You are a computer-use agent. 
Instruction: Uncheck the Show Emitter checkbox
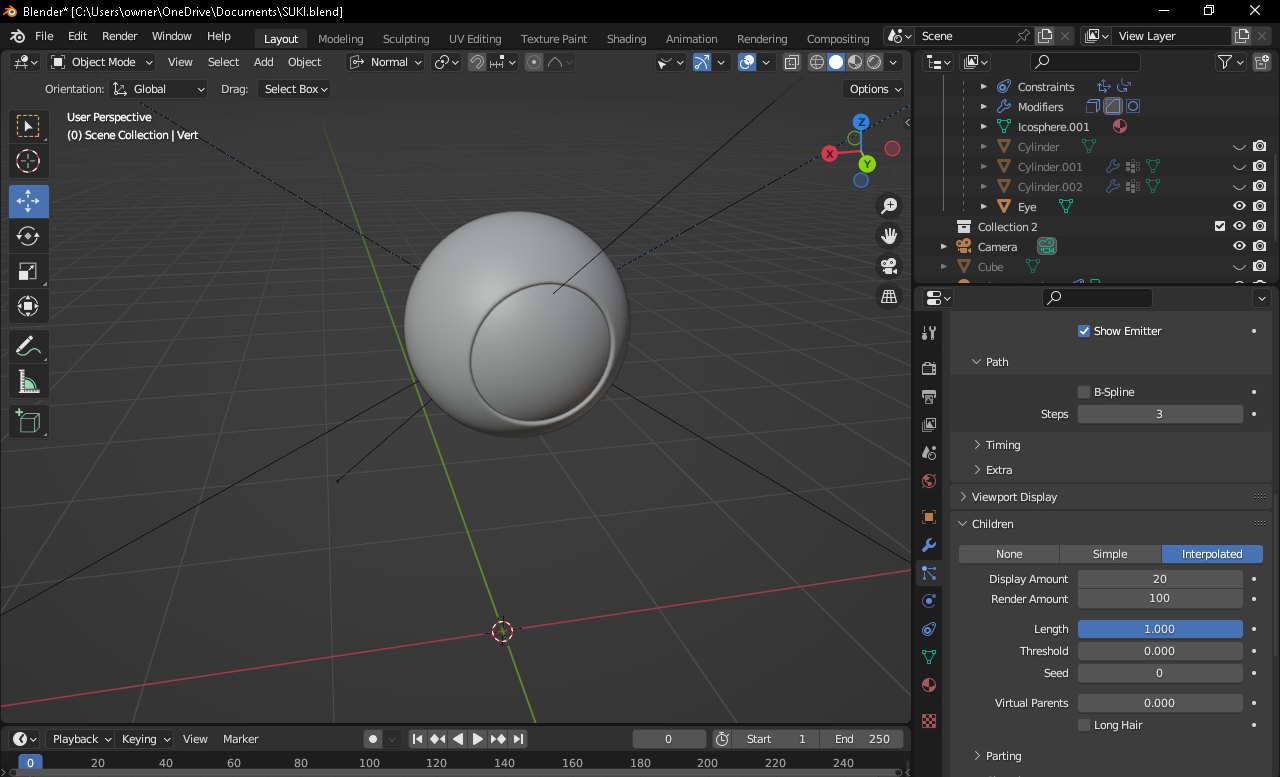tap(1084, 331)
